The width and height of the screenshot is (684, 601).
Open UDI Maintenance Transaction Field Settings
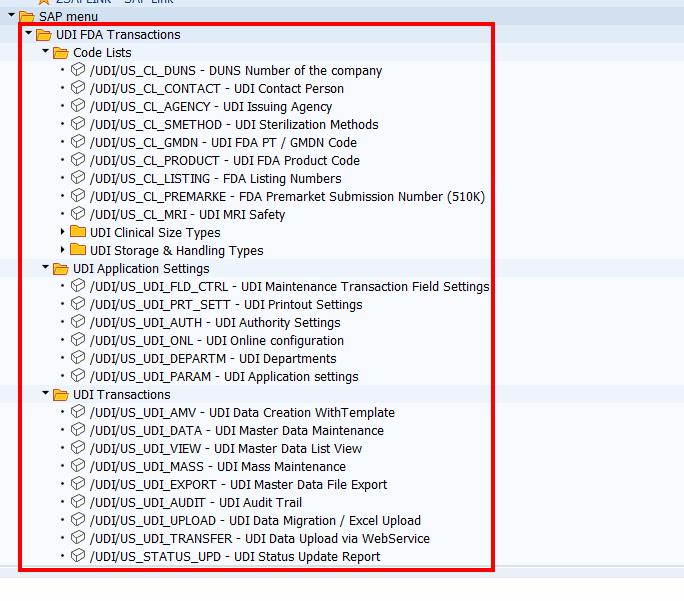point(290,287)
